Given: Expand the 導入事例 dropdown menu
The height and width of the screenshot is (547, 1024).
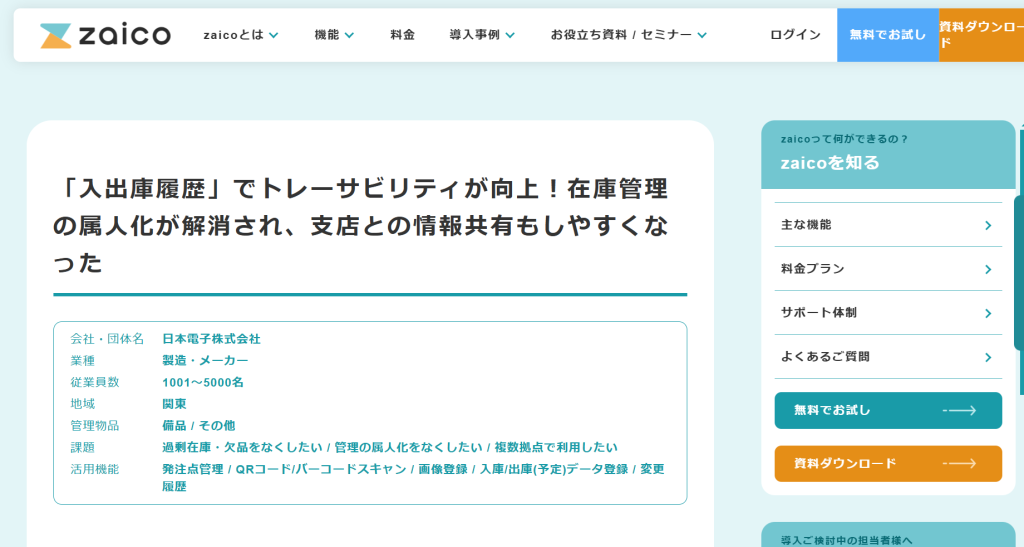Looking at the screenshot, I should [x=482, y=35].
